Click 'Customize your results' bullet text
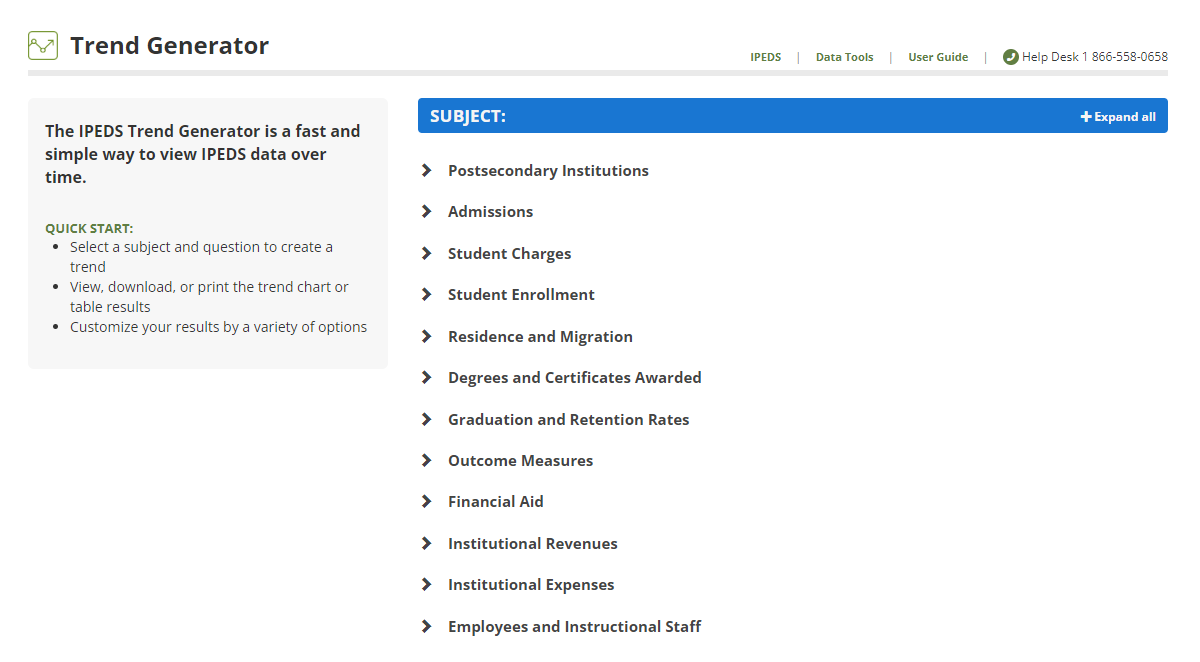 coord(218,326)
